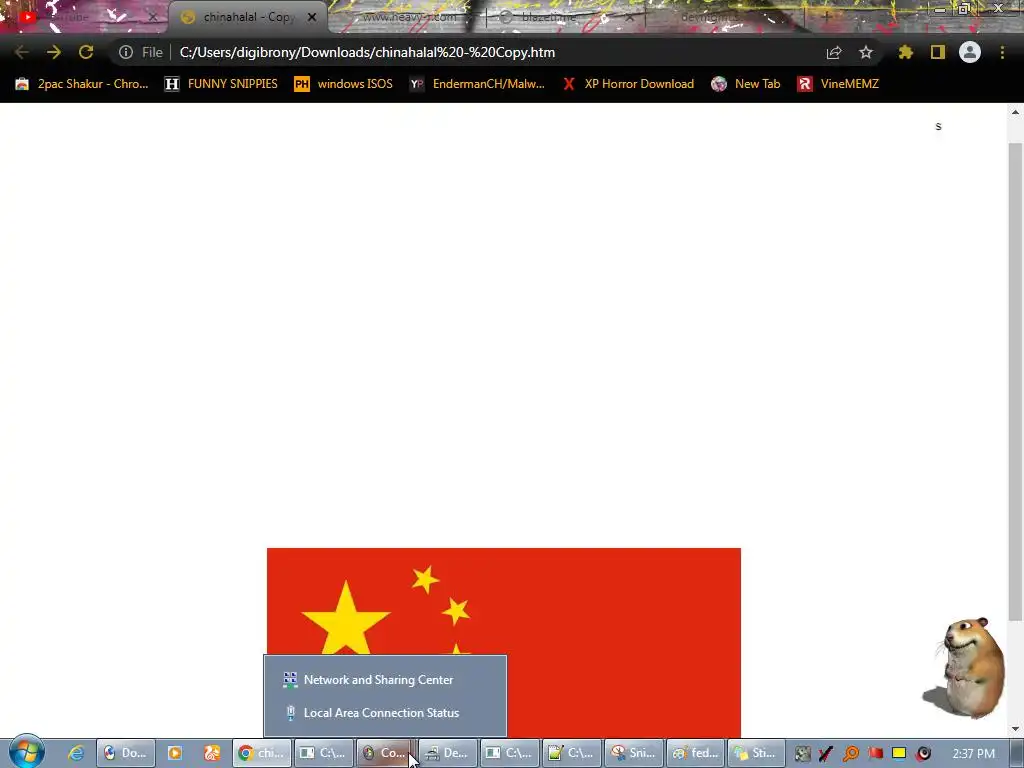View site information icon beside File
1024x768 pixels.
coord(125,52)
